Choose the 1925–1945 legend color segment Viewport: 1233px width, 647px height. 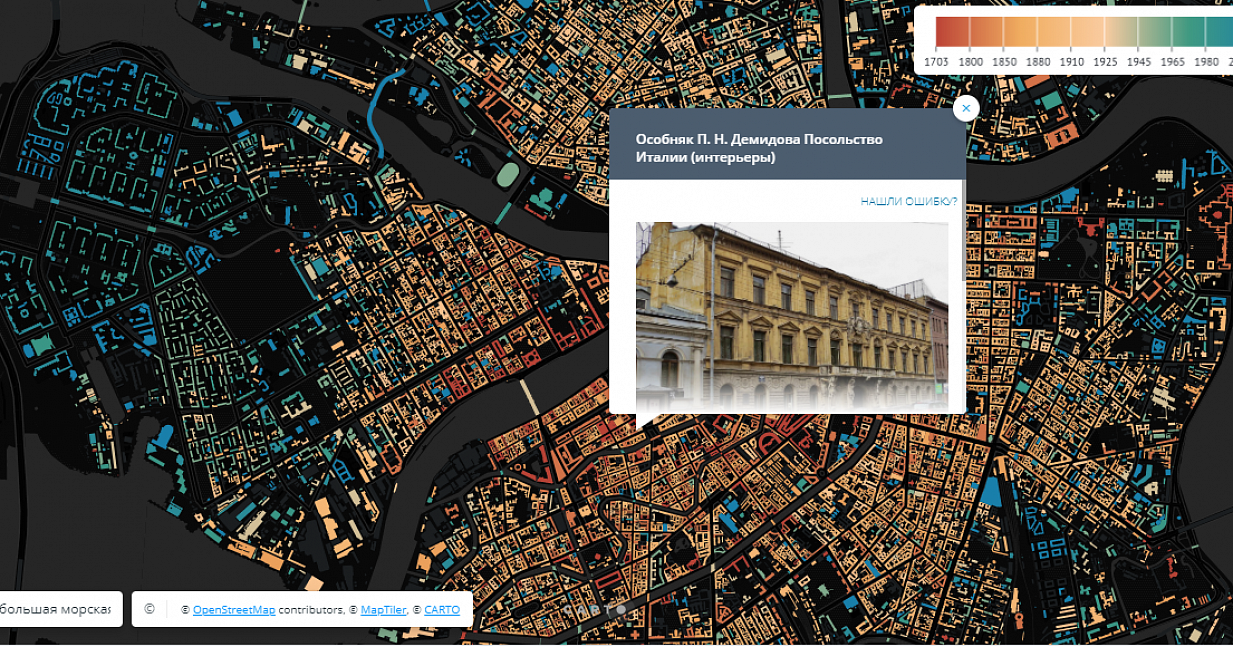(x=1121, y=32)
